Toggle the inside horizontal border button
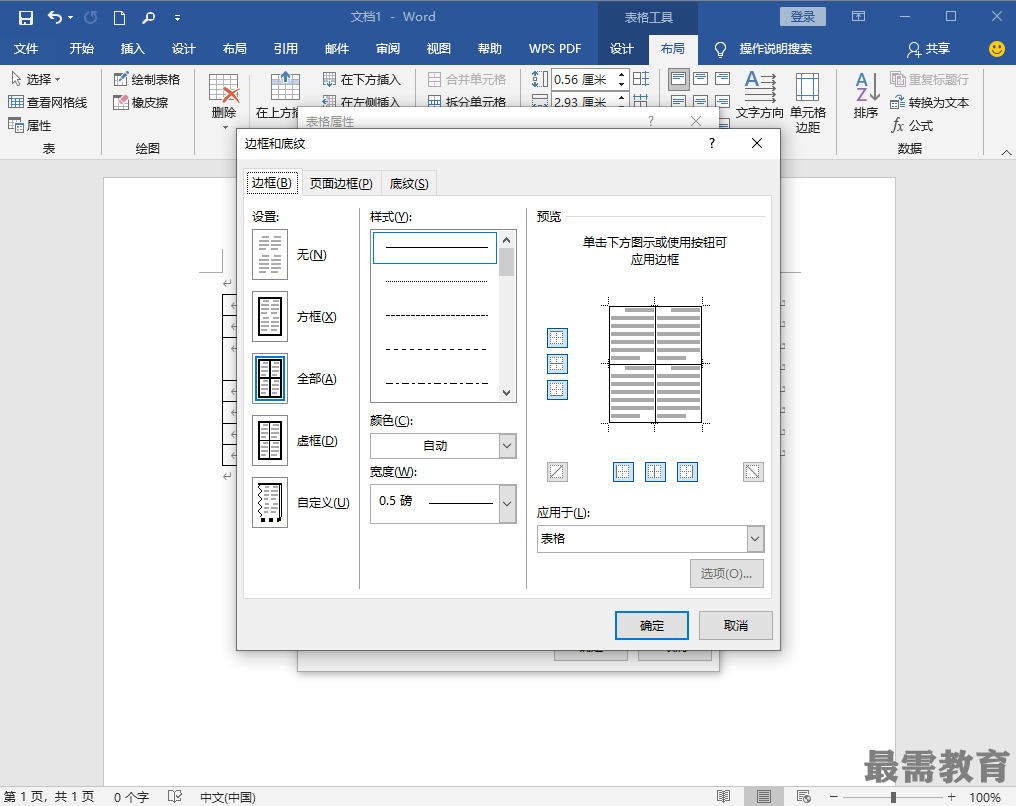The image size is (1016, 806). pyautogui.click(x=557, y=364)
